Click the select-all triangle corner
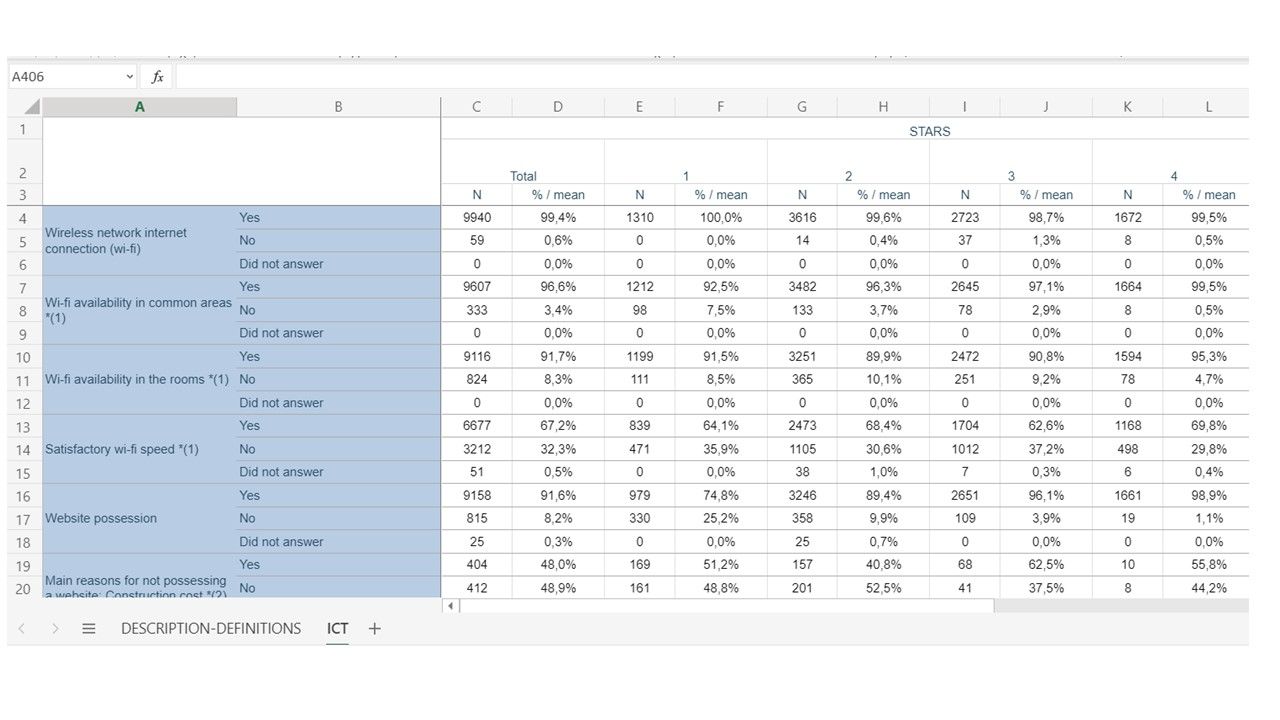This screenshot has width=1280, height=720. pyautogui.click(x=32, y=107)
